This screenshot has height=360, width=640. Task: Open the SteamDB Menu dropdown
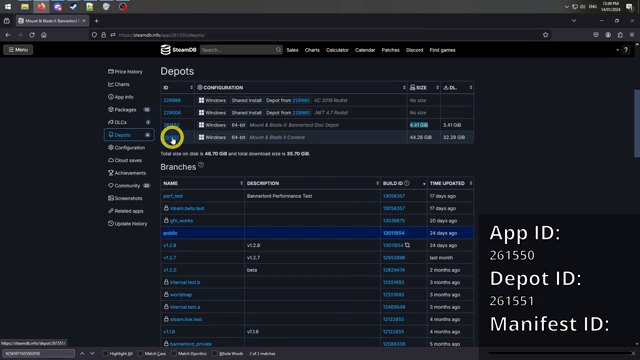pos(18,50)
